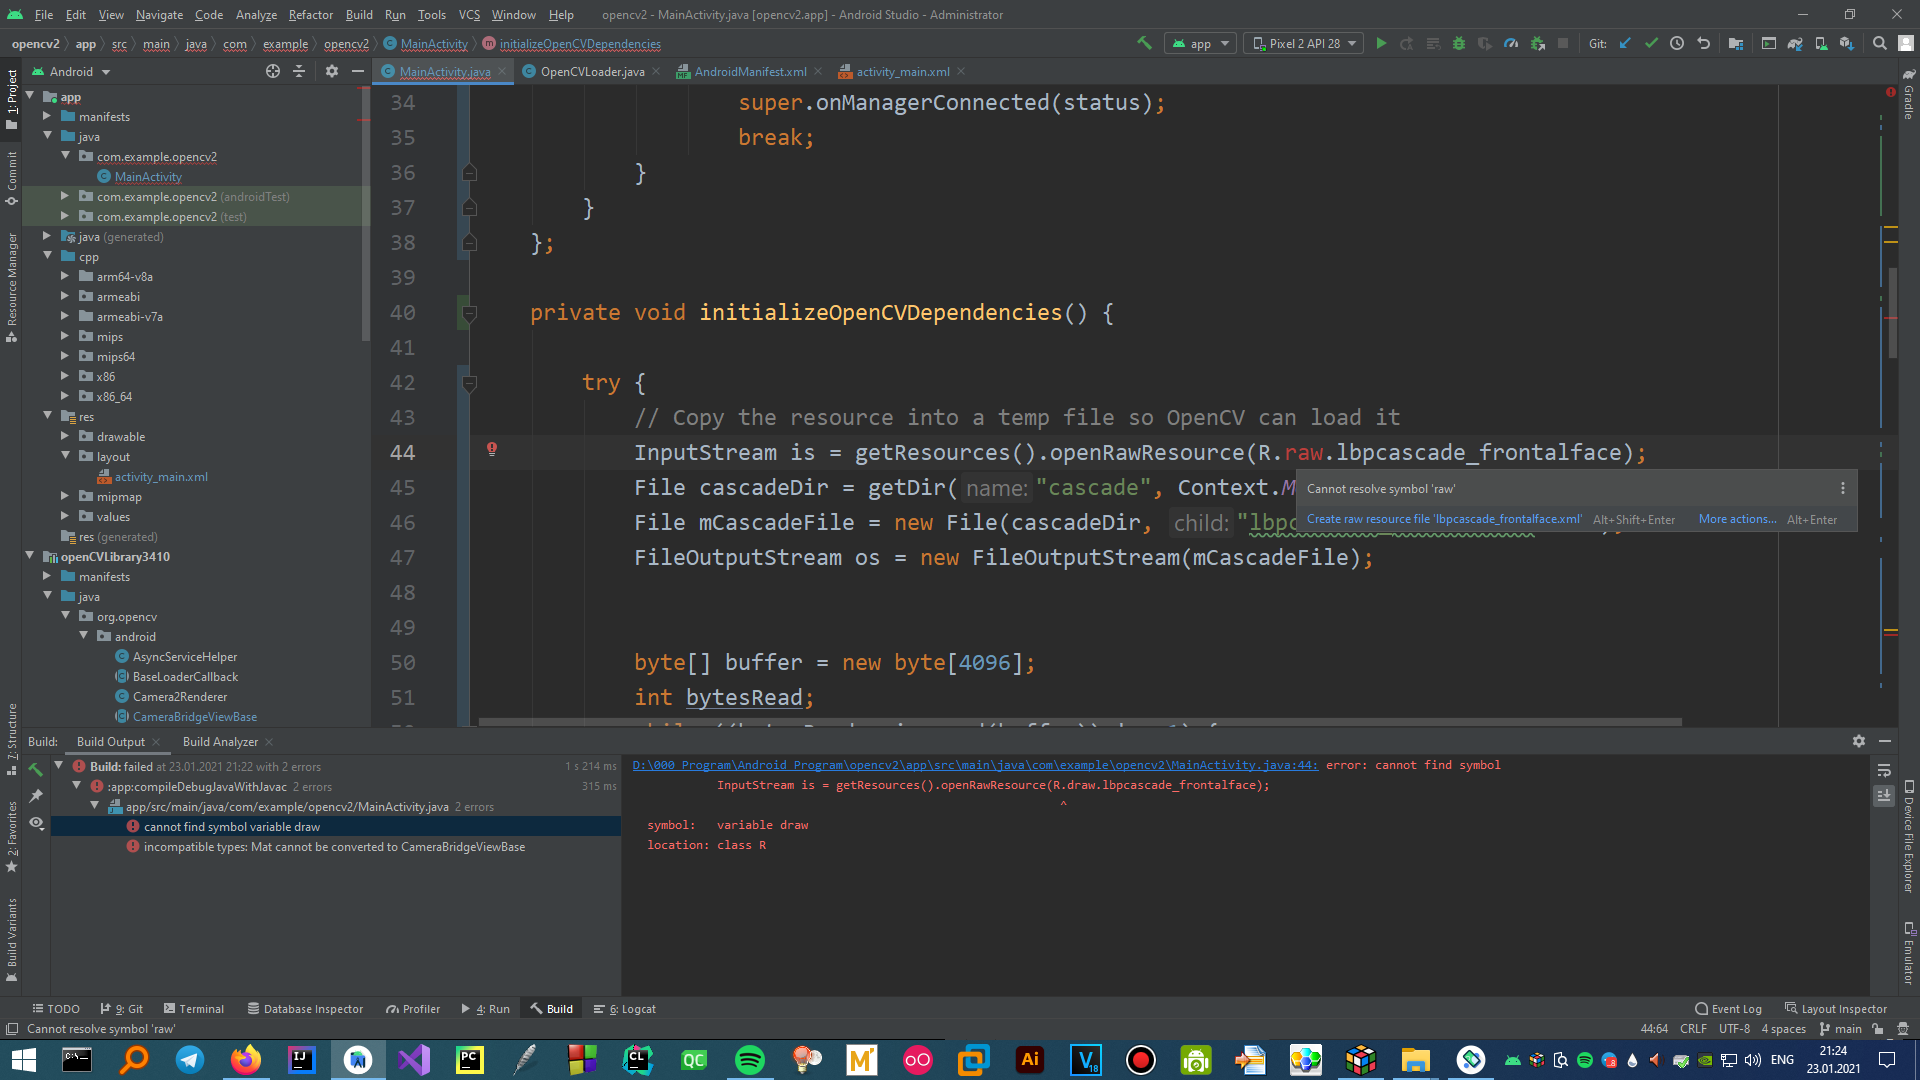Click the red error bulb at line 44

(x=492, y=449)
